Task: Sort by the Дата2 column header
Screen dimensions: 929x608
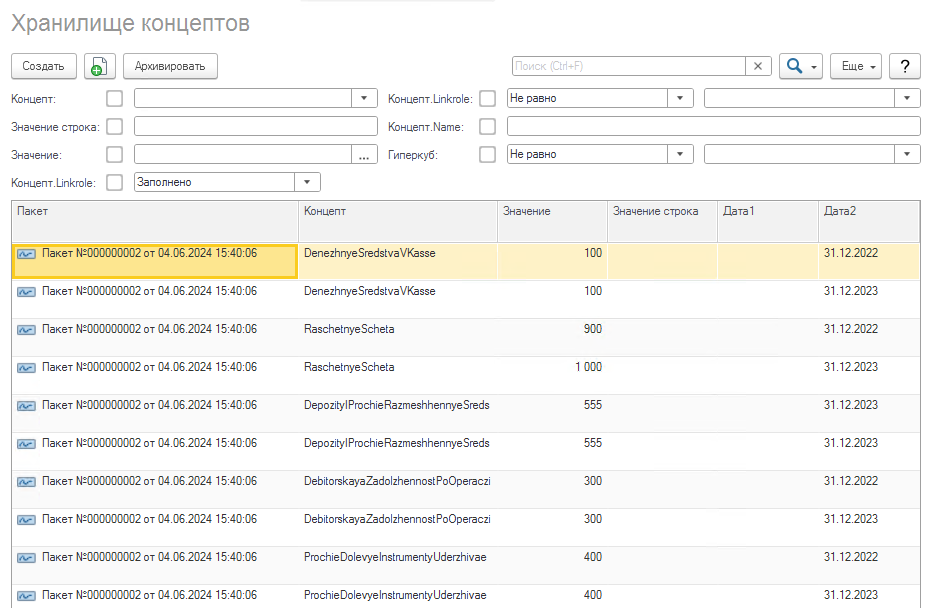Action: pos(869,221)
